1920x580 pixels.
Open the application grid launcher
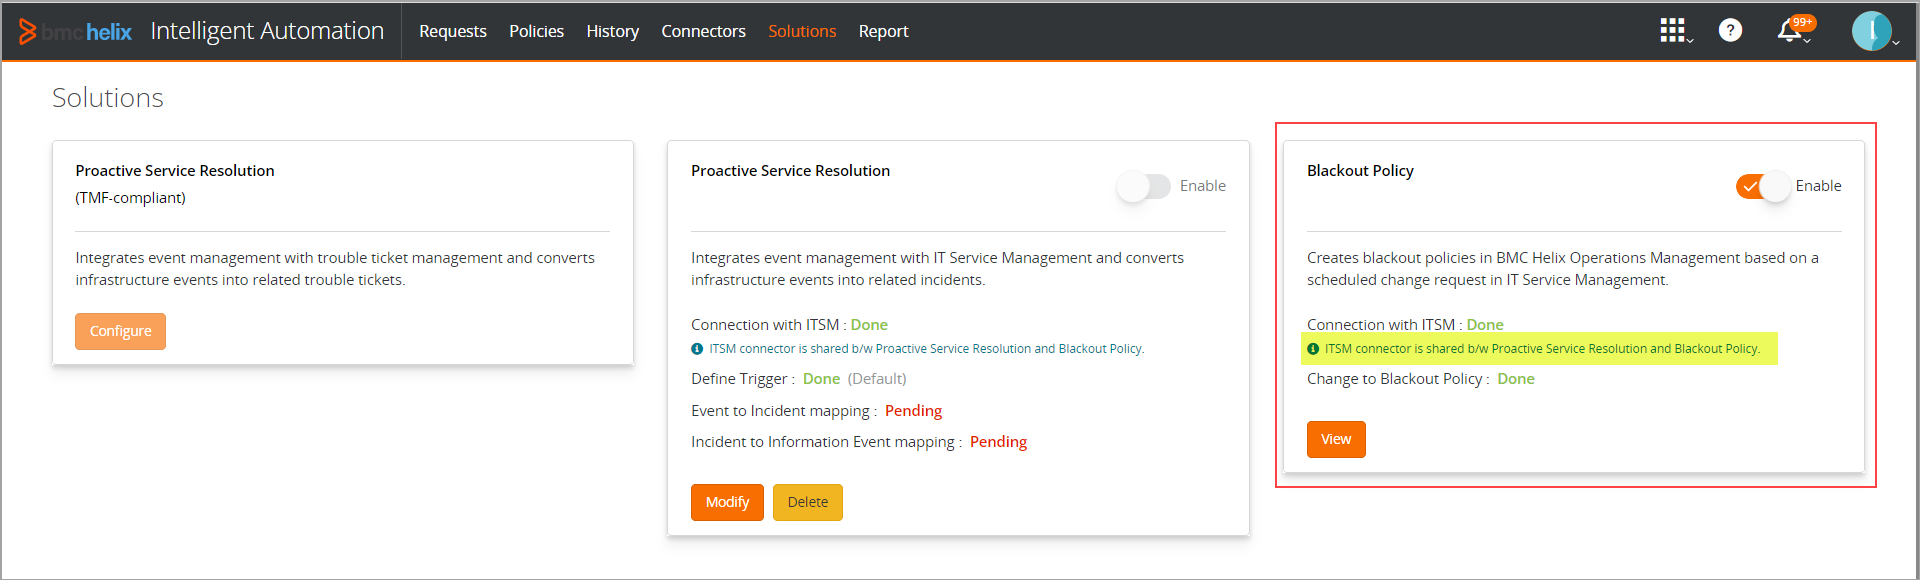(x=1673, y=30)
